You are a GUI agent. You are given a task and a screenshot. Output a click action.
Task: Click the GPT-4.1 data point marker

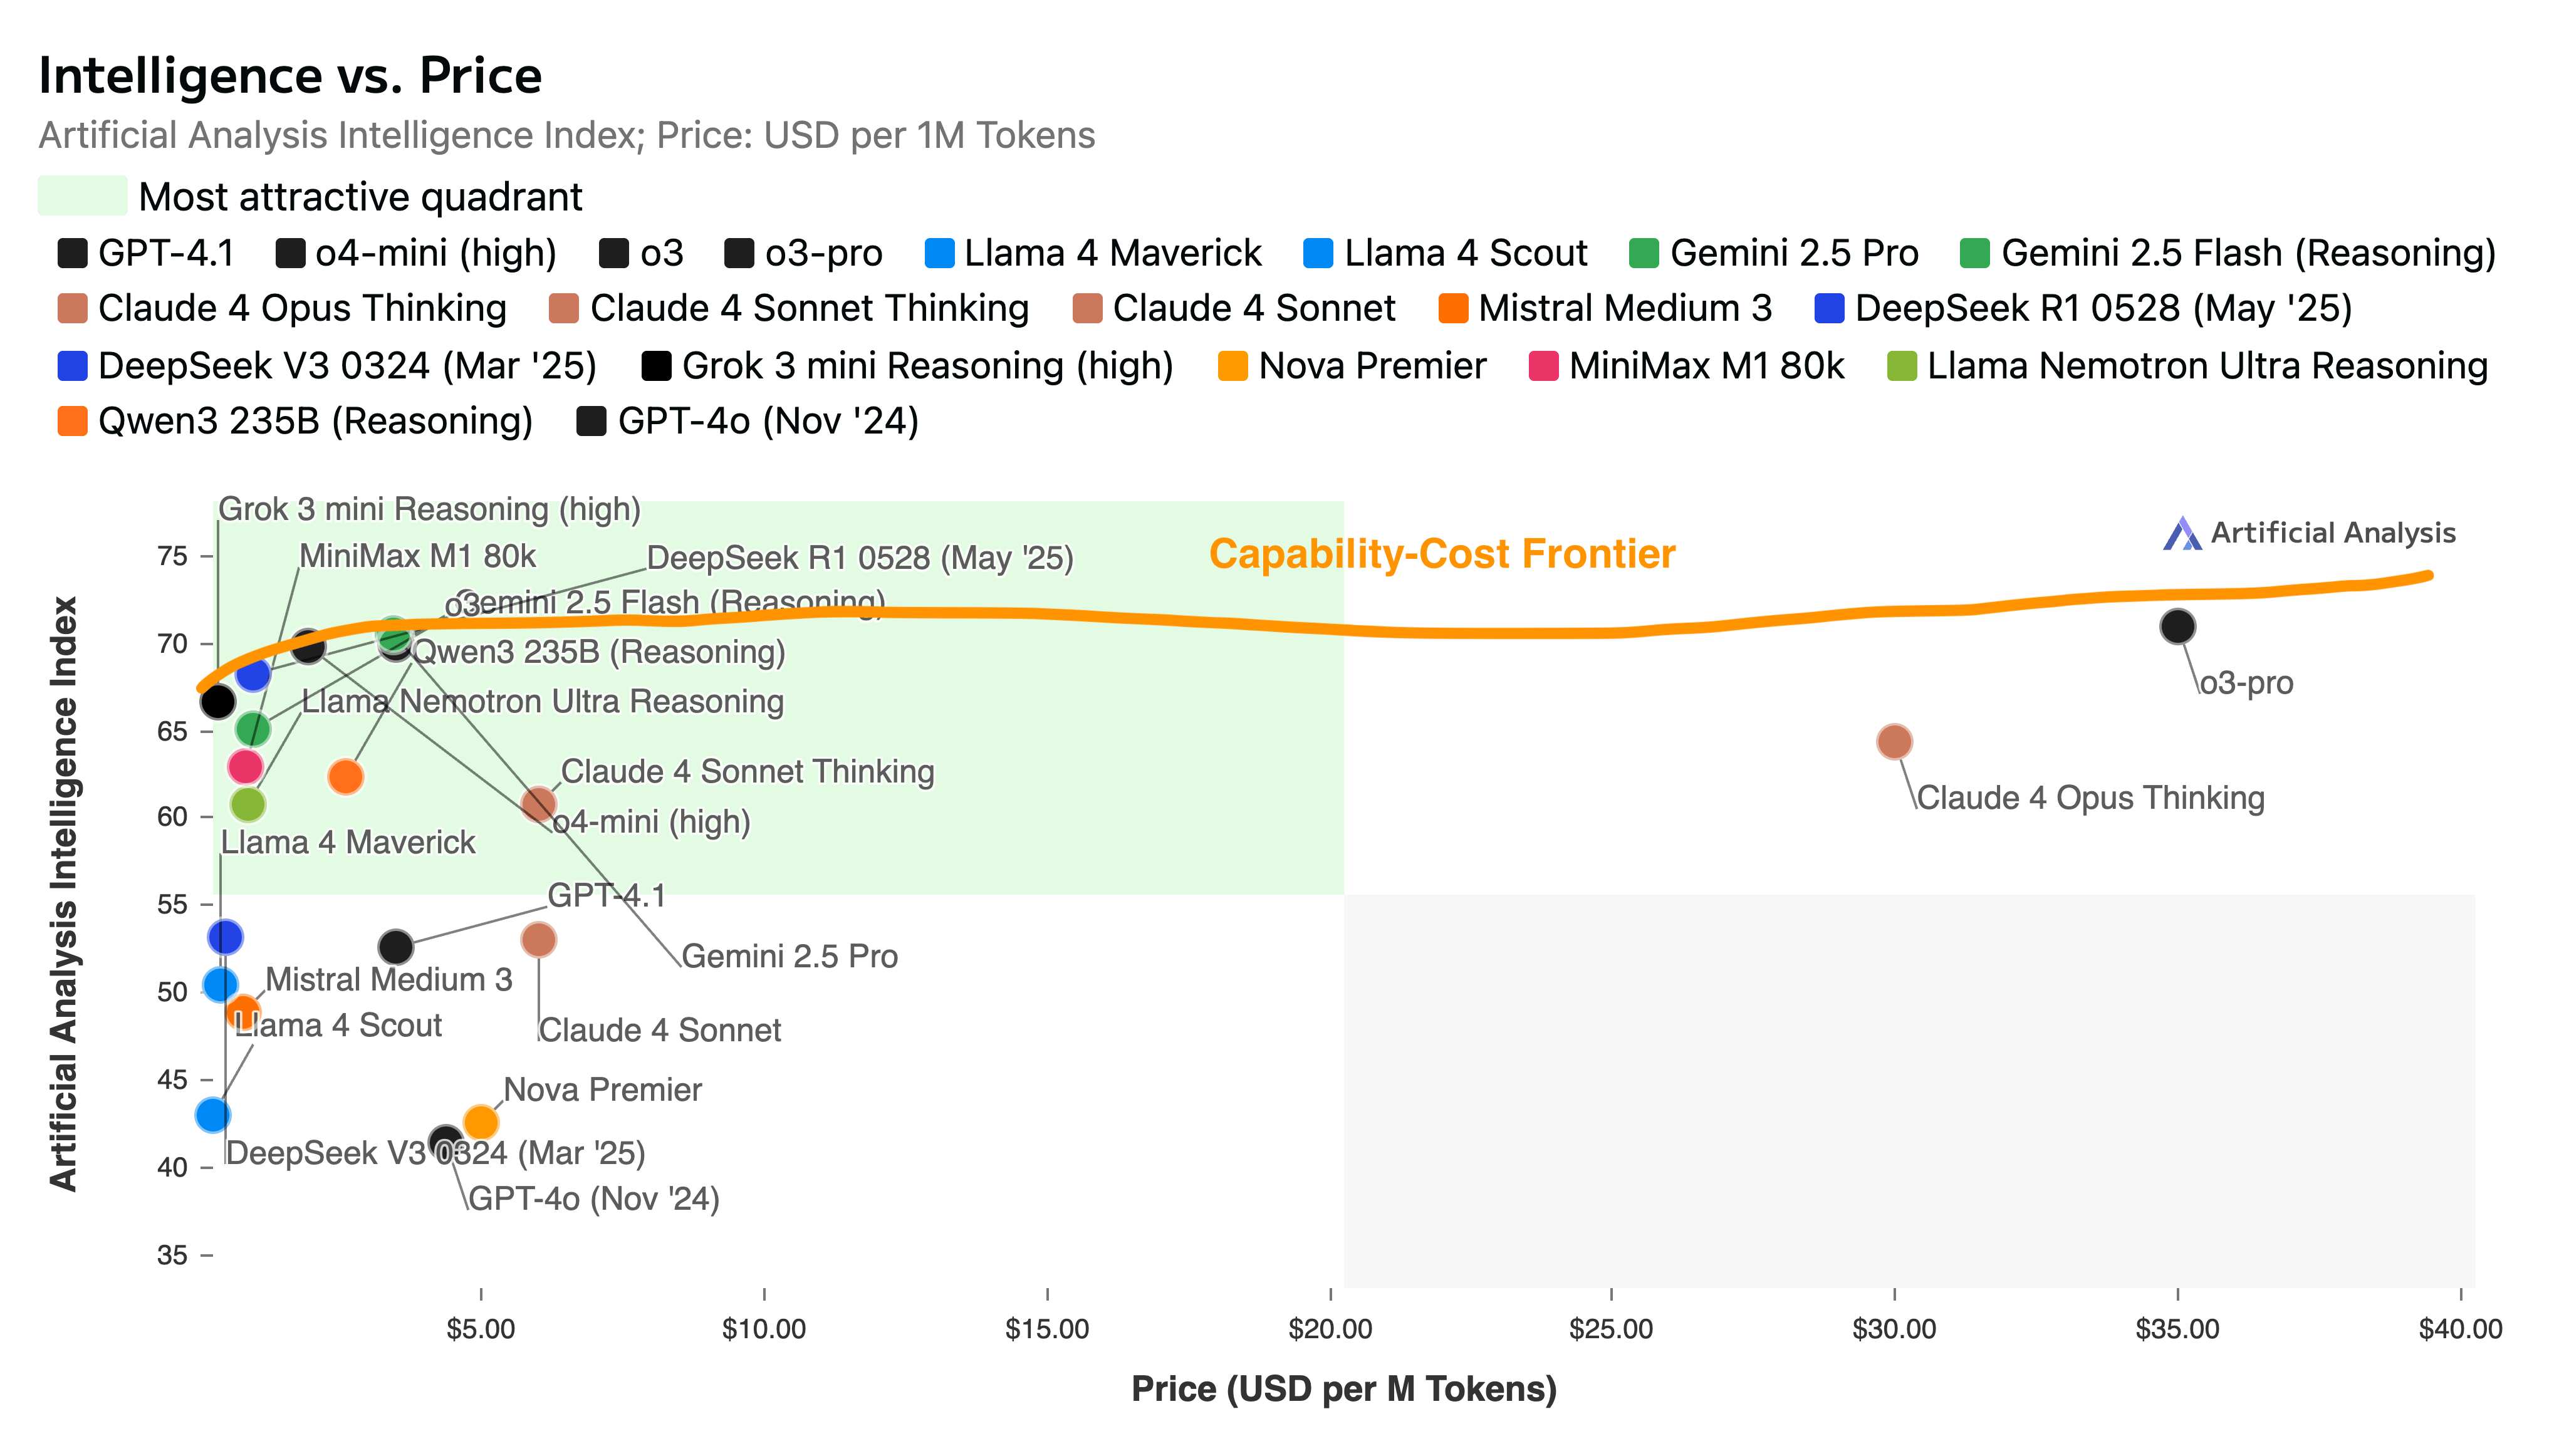coord(396,946)
